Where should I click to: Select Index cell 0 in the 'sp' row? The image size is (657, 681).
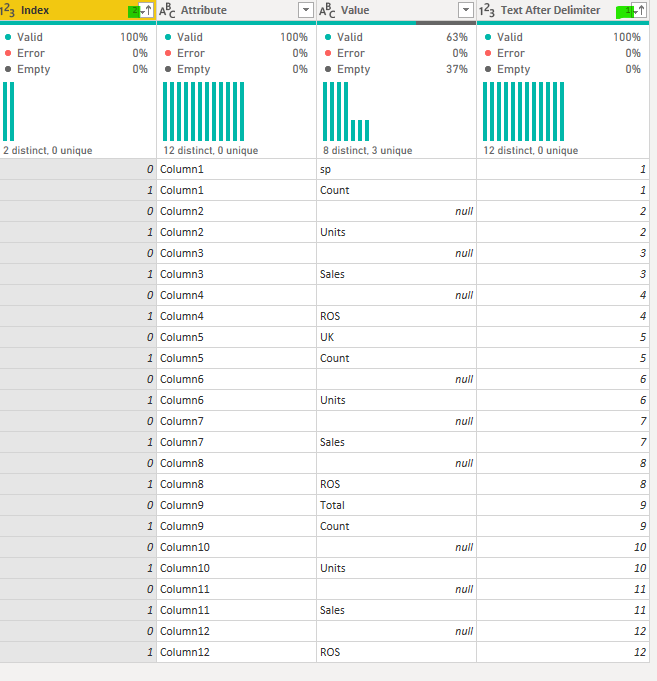point(78,169)
